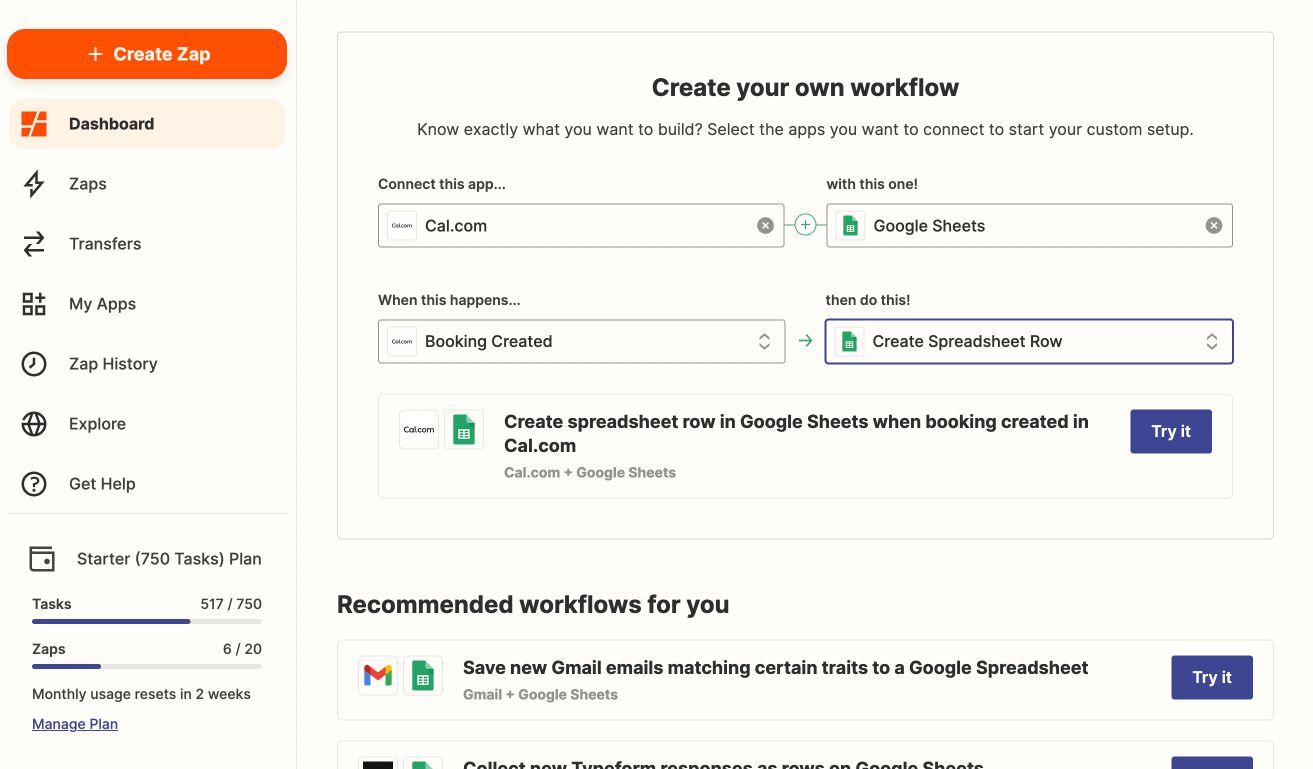Screen dimensions: 1313x769
Task: Click the Get Help question mark icon
Action: (x=33, y=483)
